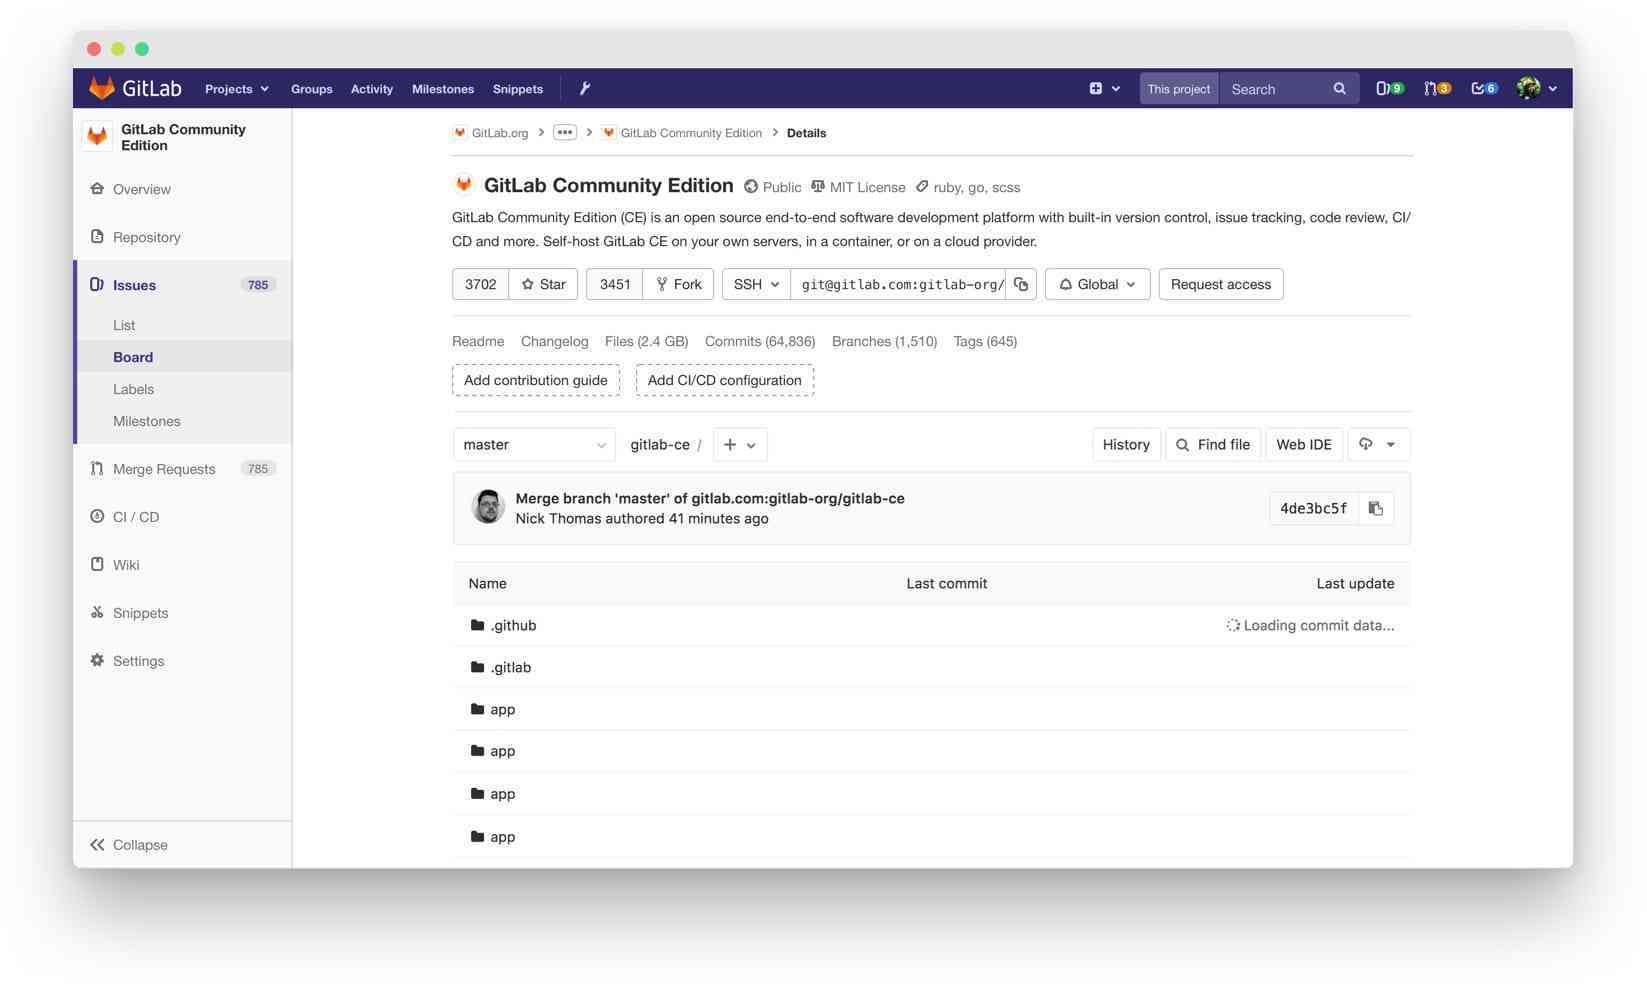Image resolution: width=1647 pixels, height=984 pixels.
Task: Open the Activity menu in the top bar
Action: pyautogui.click(x=371, y=88)
